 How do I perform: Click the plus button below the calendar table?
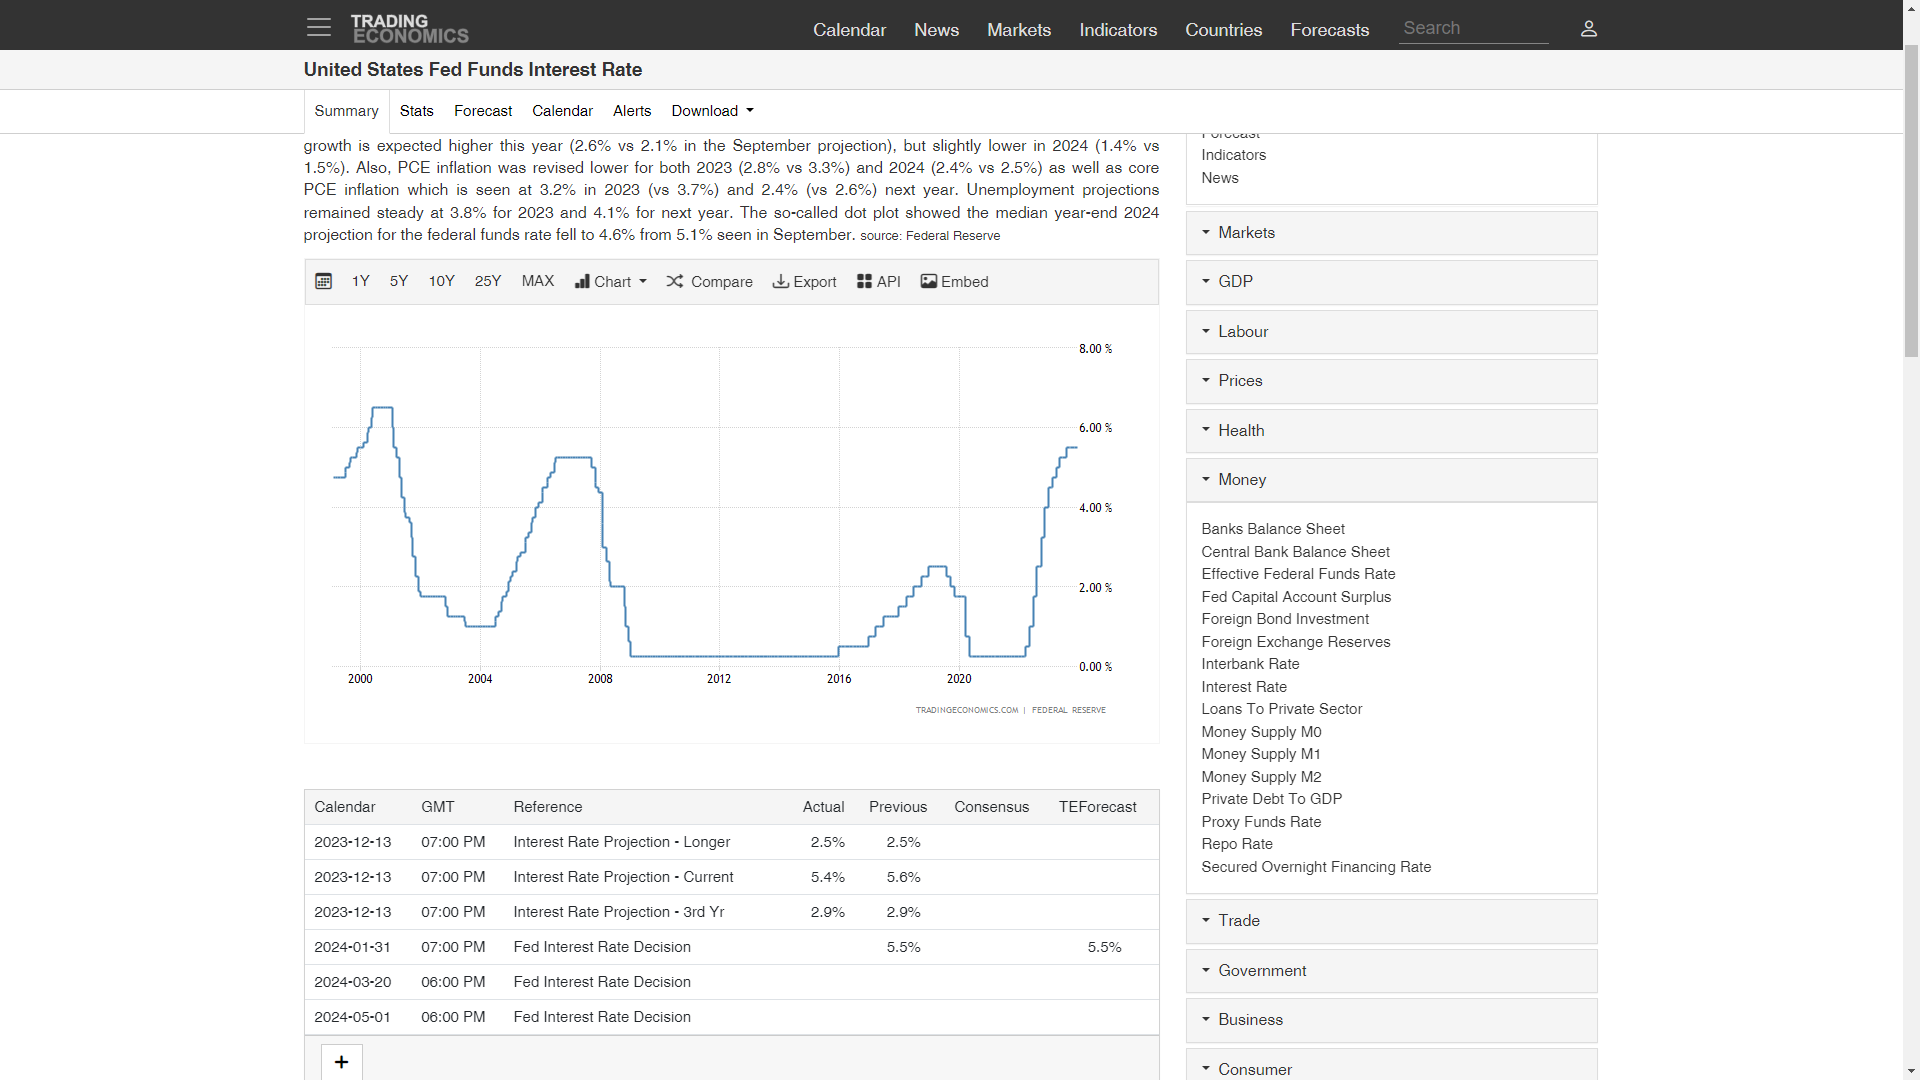tap(341, 1062)
